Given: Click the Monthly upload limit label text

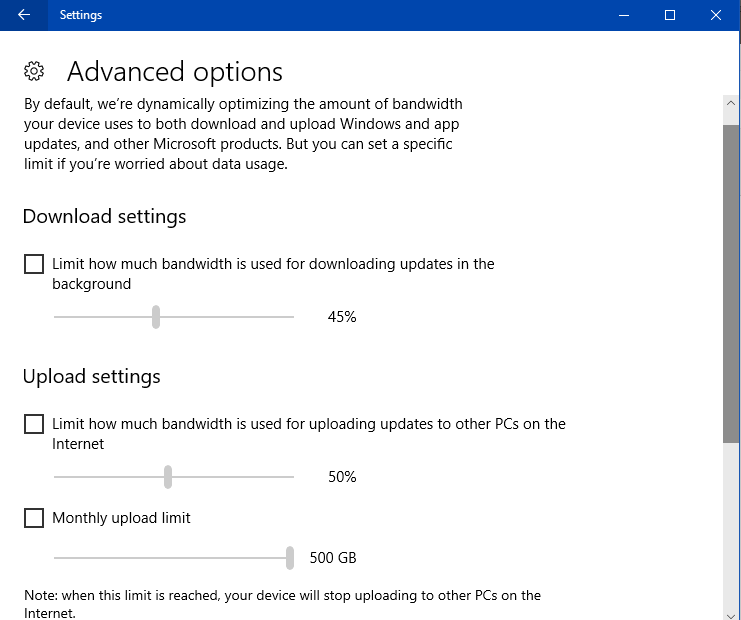Looking at the screenshot, I should coord(121,518).
